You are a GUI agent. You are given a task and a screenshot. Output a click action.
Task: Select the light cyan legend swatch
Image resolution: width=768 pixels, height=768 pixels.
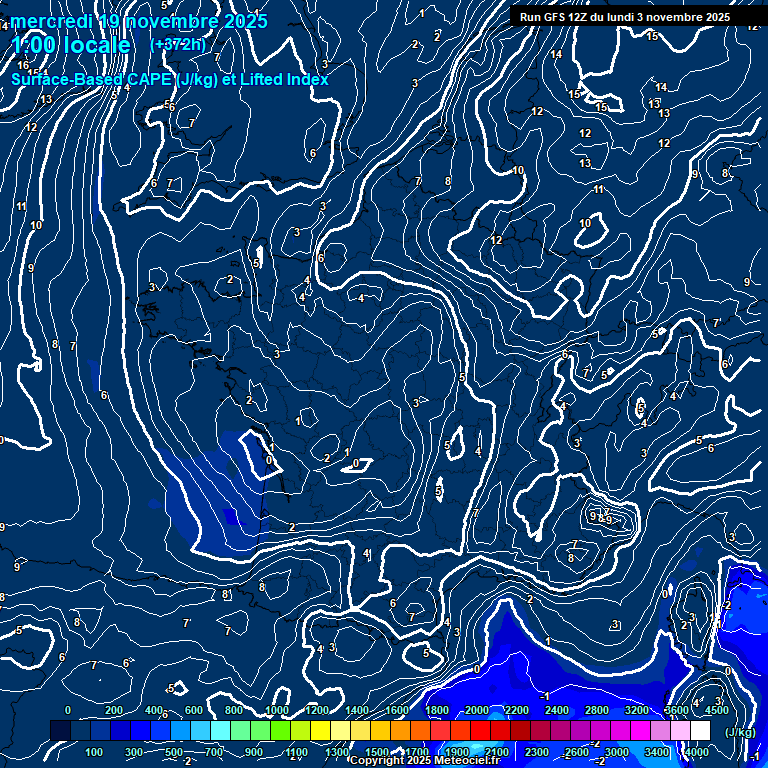(x=220, y=730)
